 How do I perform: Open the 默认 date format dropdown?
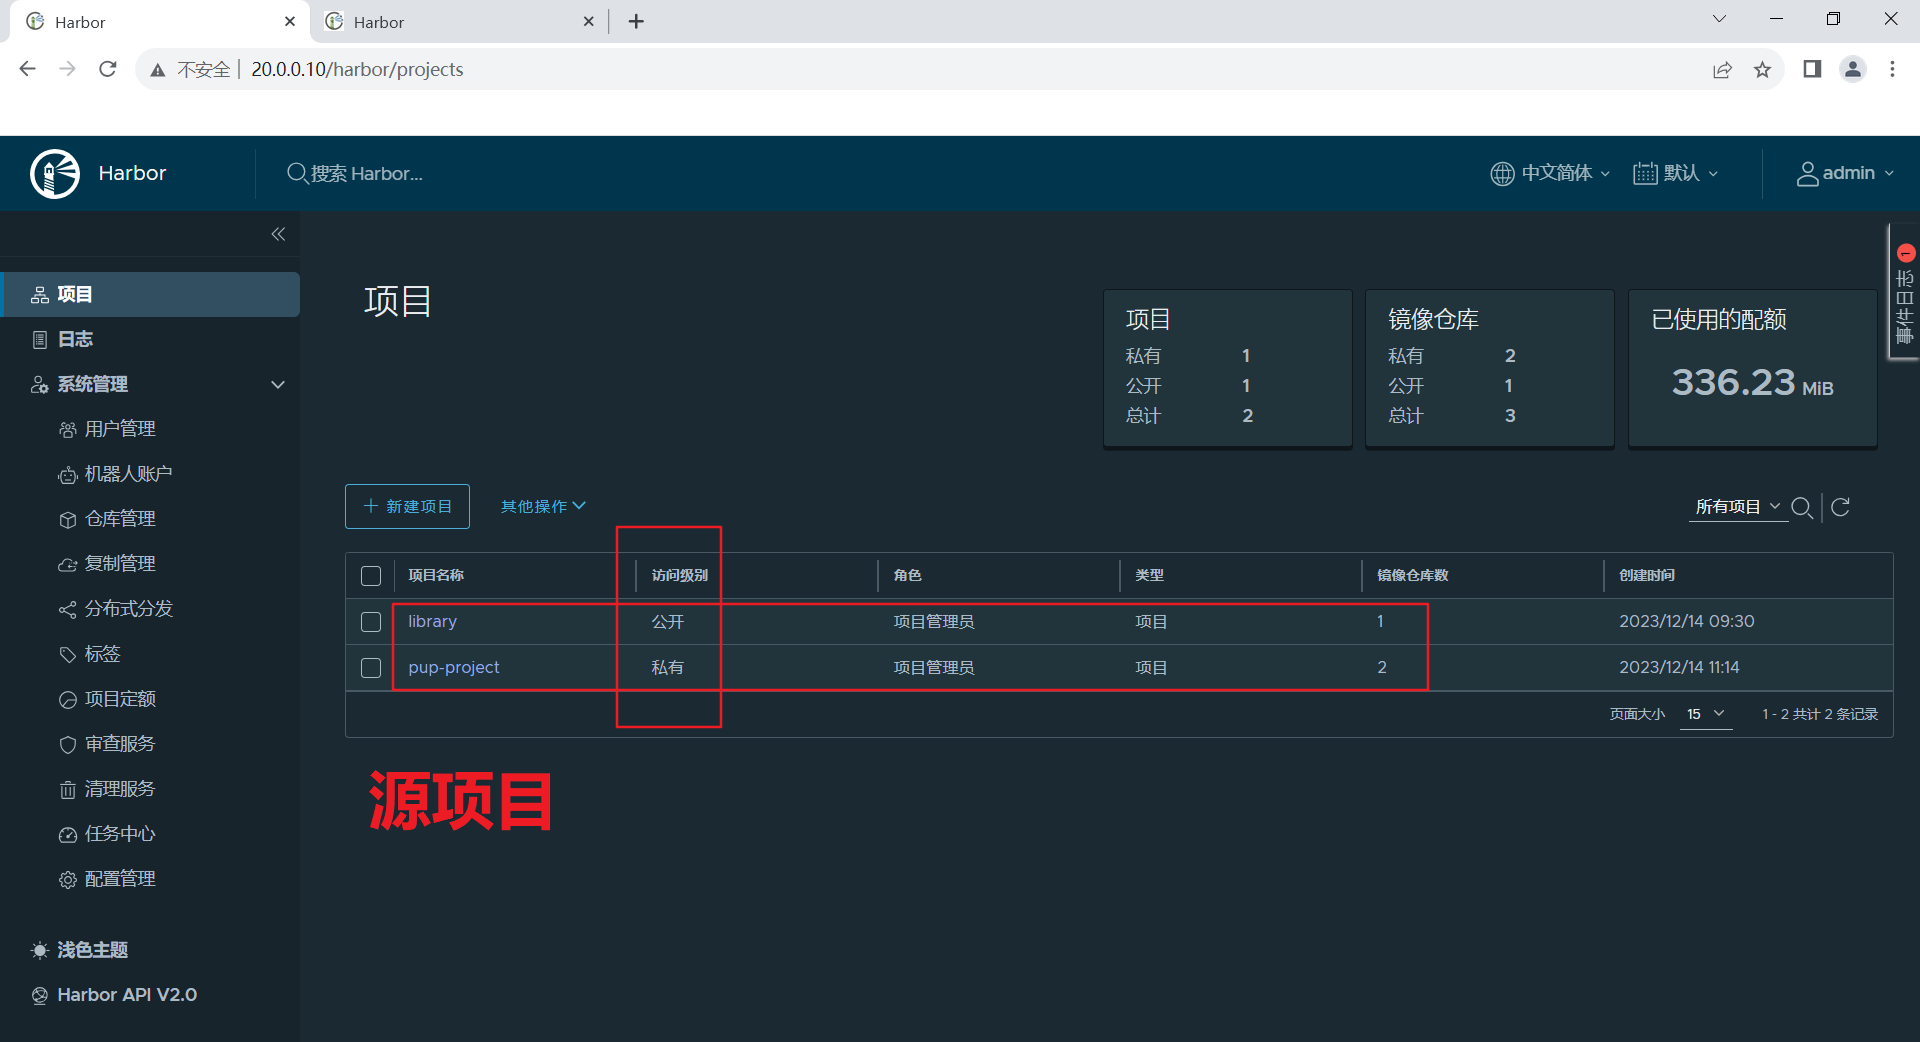tap(1676, 173)
